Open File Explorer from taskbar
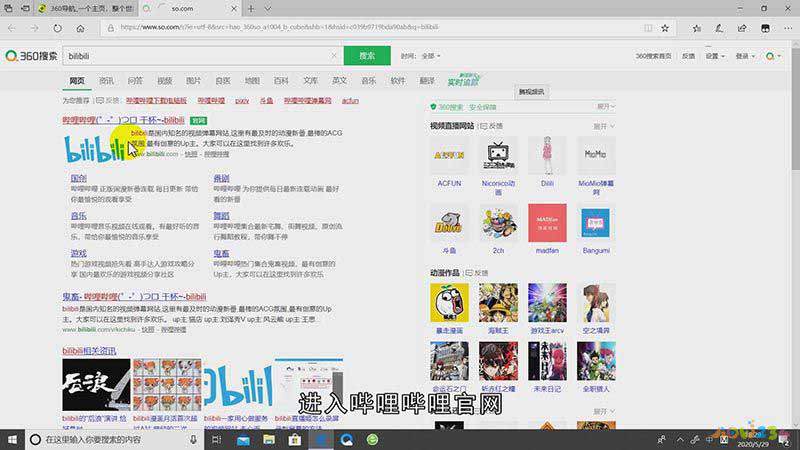The width and height of the screenshot is (800, 450). (269, 439)
